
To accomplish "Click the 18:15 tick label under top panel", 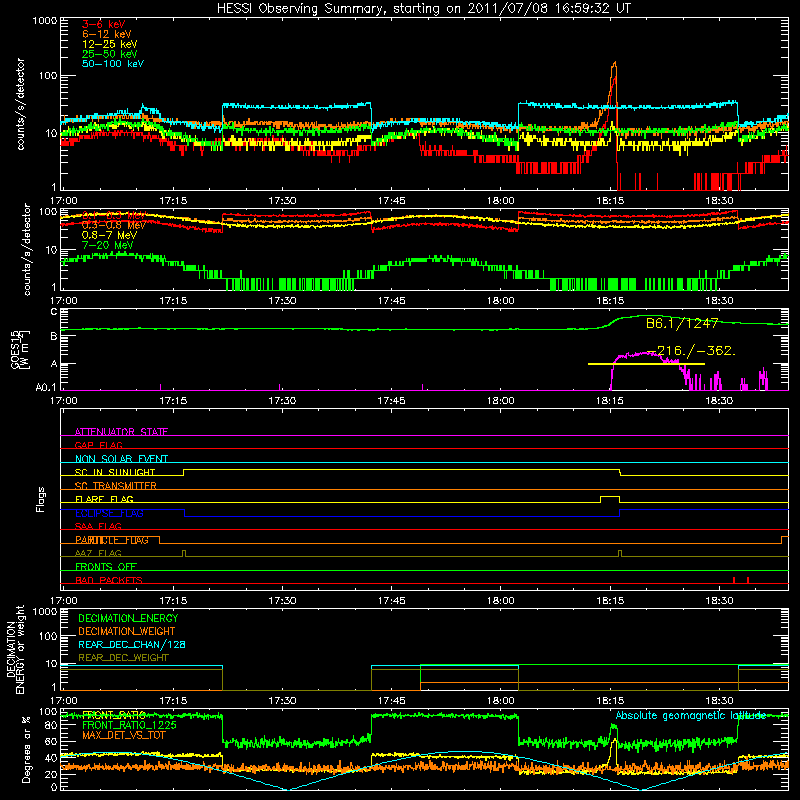I will [610, 201].
